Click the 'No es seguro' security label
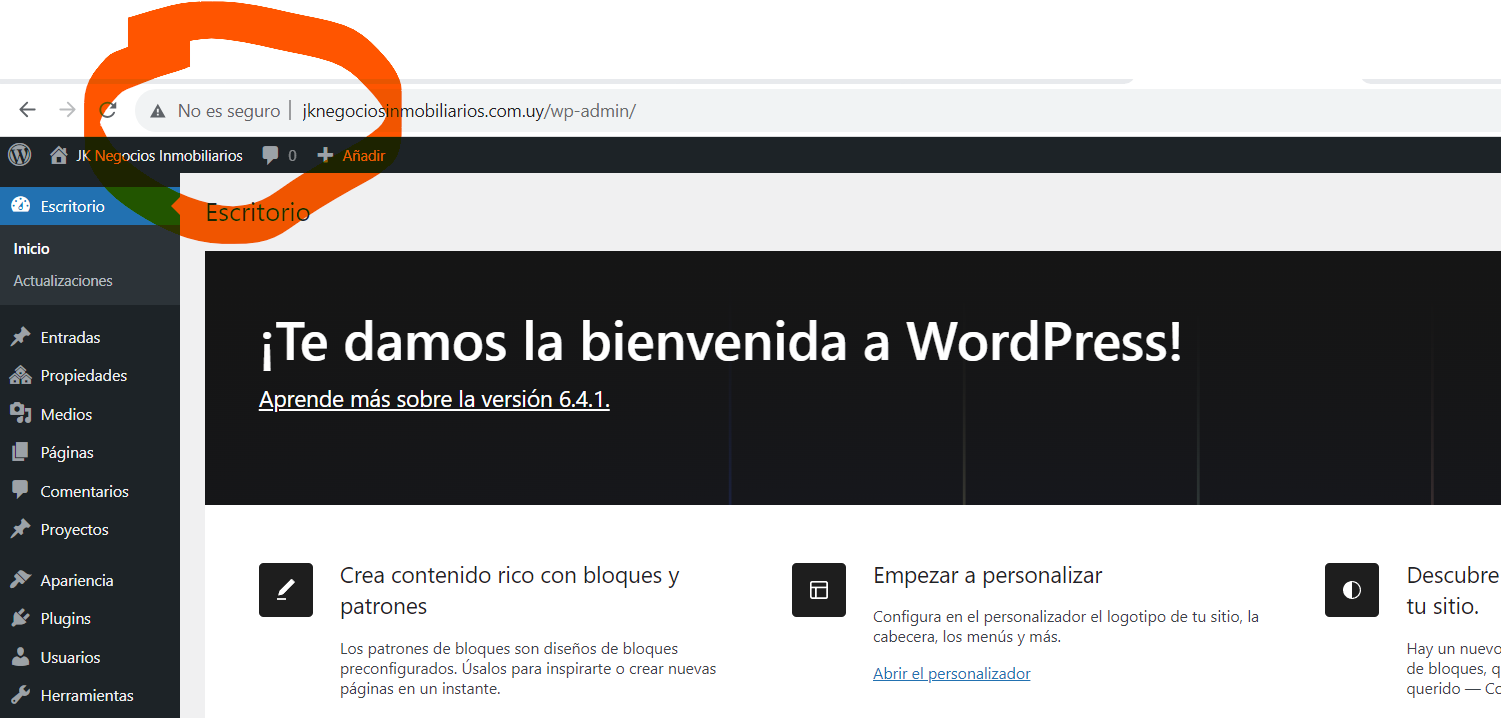Screen dimensions: 1501x718 [x=229, y=111]
